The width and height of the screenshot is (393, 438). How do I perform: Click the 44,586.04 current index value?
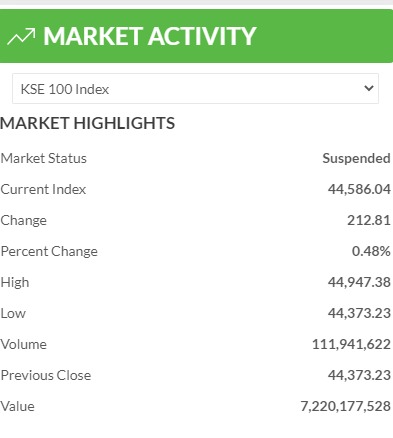[359, 189]
